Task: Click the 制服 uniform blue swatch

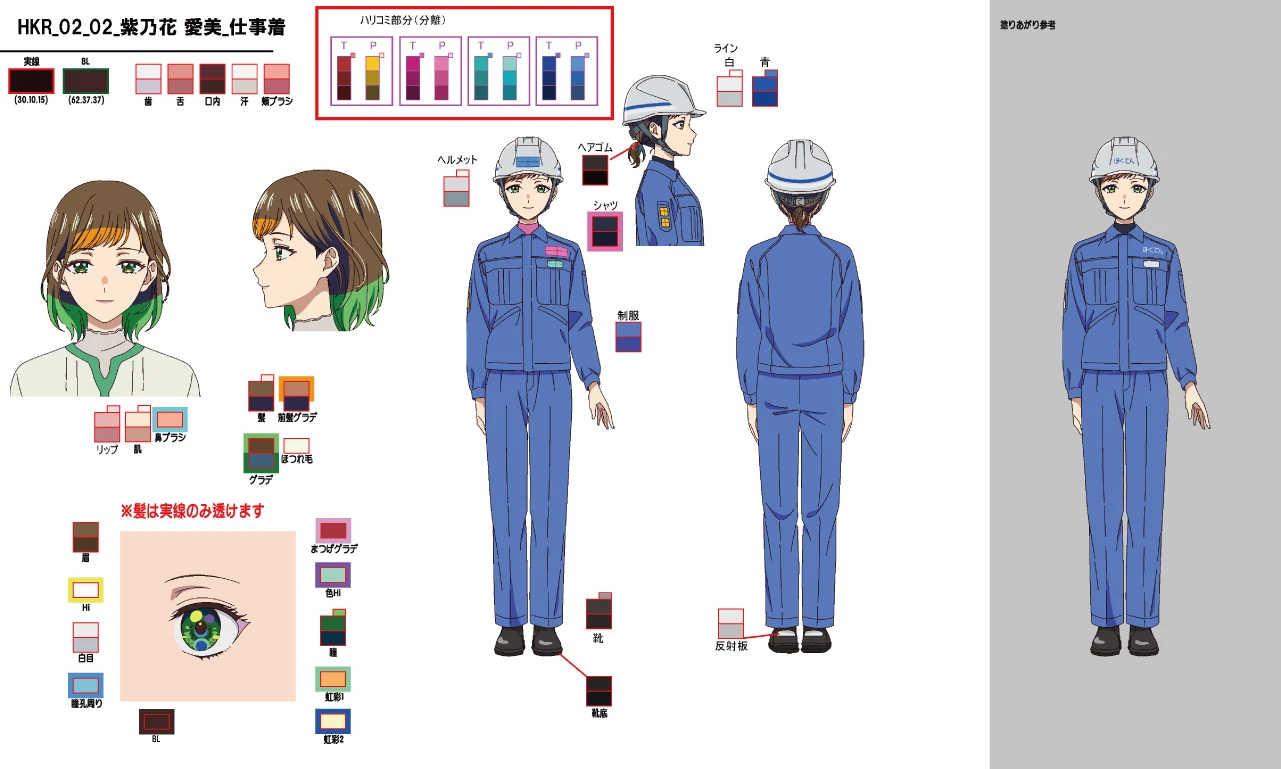Action: pos(628,337)
